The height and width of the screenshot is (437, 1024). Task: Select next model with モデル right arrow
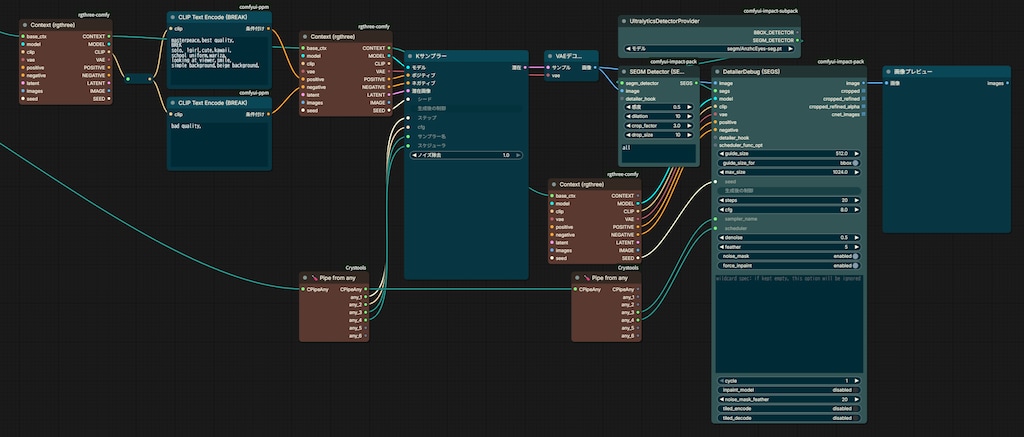point(792,48)
